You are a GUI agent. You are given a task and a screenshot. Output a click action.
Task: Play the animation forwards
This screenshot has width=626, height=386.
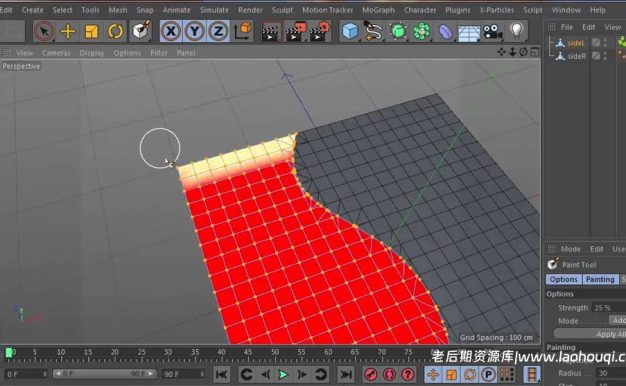click(283, 374)
